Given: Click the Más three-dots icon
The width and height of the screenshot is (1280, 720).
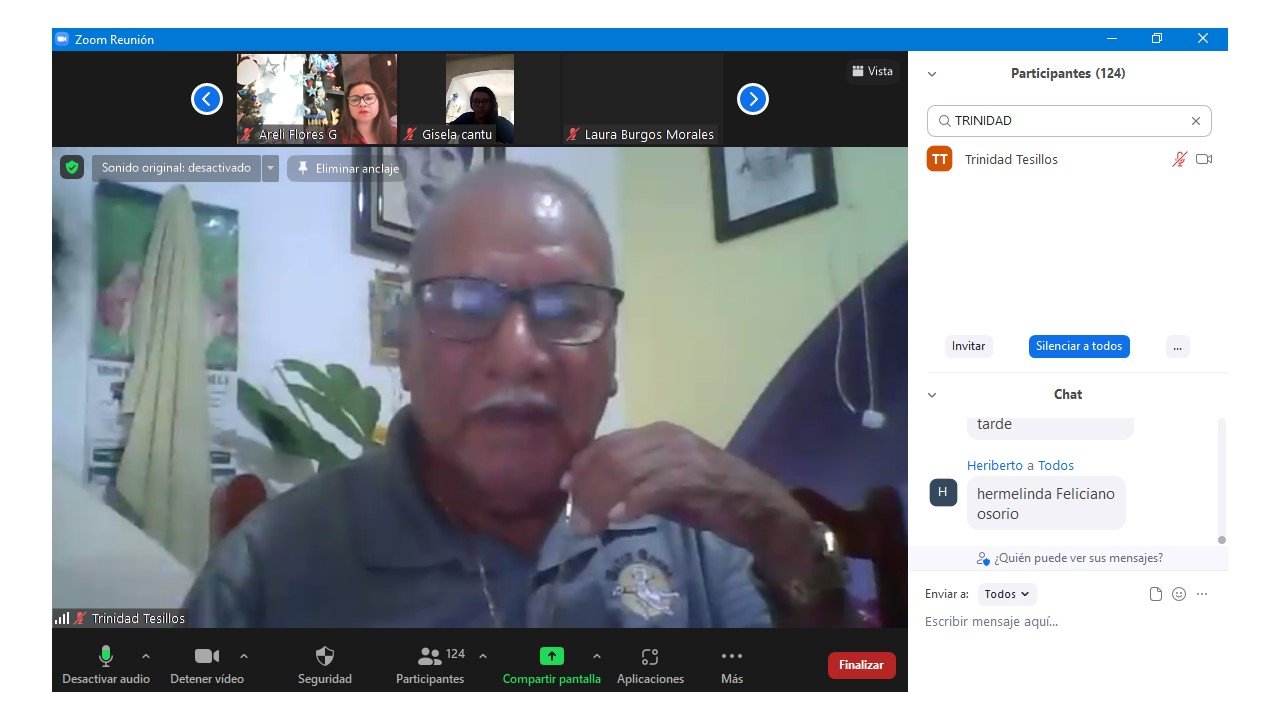Looking at the screenshot, I should (x=731, y=657).
